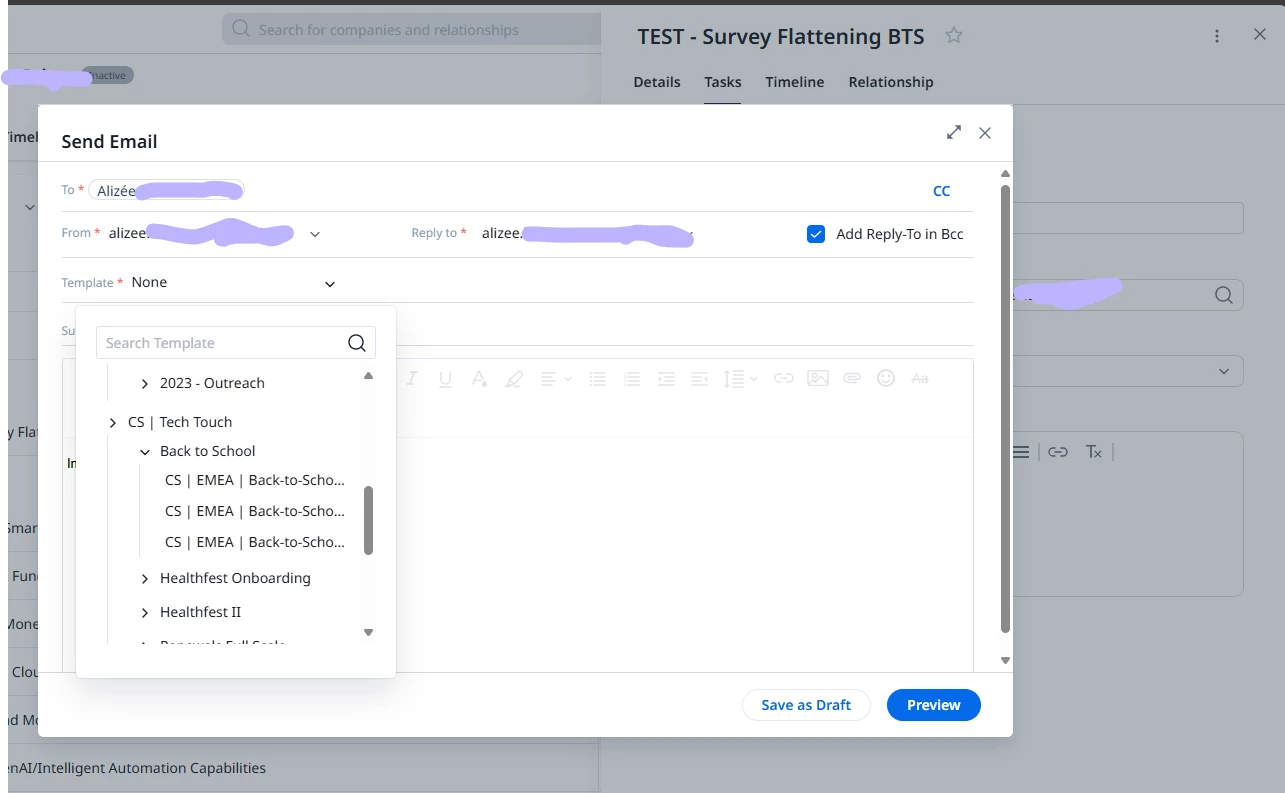Open the three-dot options menu

1217,36
